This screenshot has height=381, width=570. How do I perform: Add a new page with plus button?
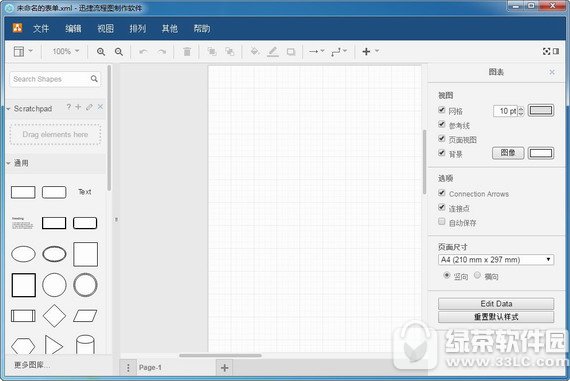tap(224, 368)
